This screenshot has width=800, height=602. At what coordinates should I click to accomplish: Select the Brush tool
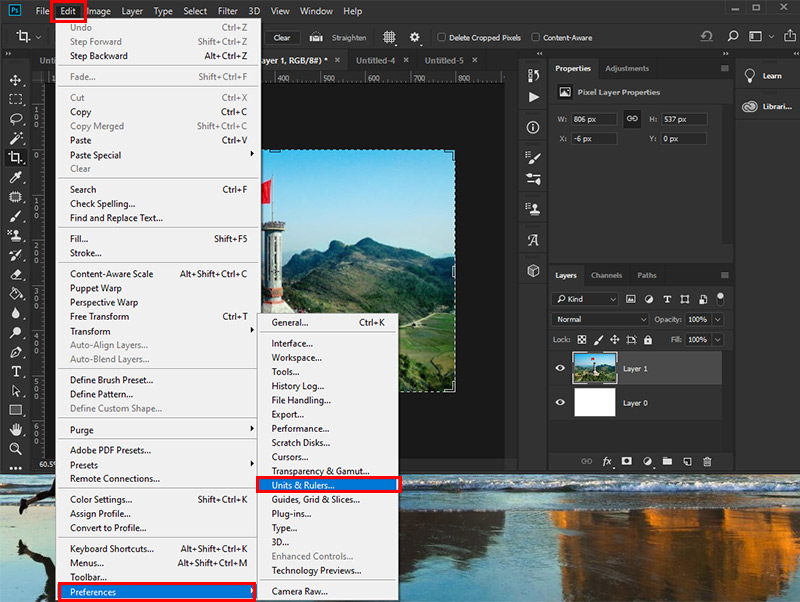[15, 216]
